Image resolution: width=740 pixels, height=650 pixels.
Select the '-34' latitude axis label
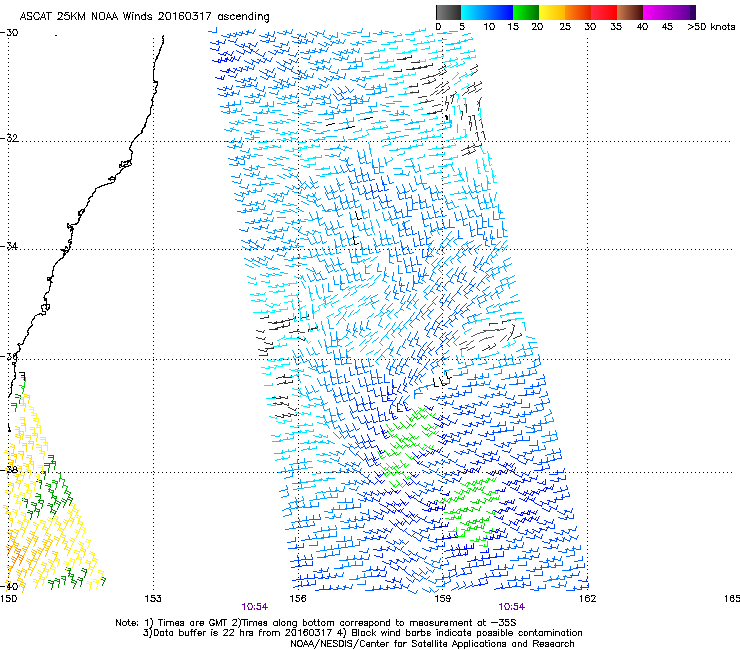coord(9,246)
